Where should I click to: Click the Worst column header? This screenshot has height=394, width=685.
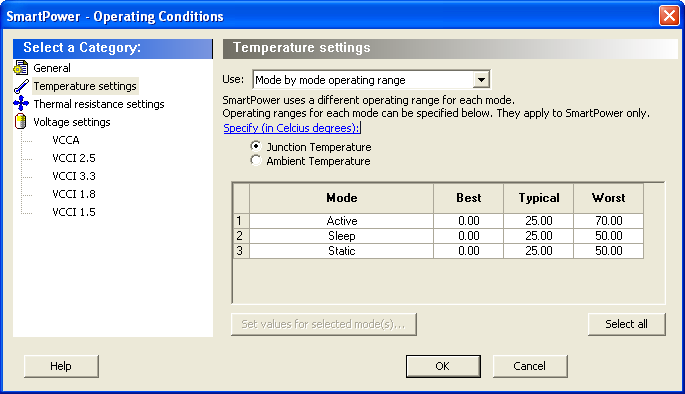(x=609, y=198)
